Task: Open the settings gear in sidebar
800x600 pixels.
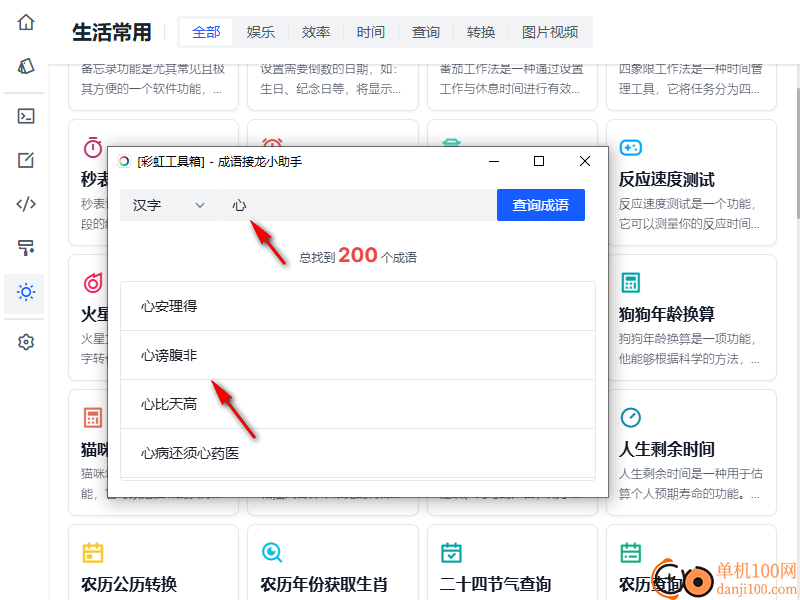Action: tap(26, 342)
